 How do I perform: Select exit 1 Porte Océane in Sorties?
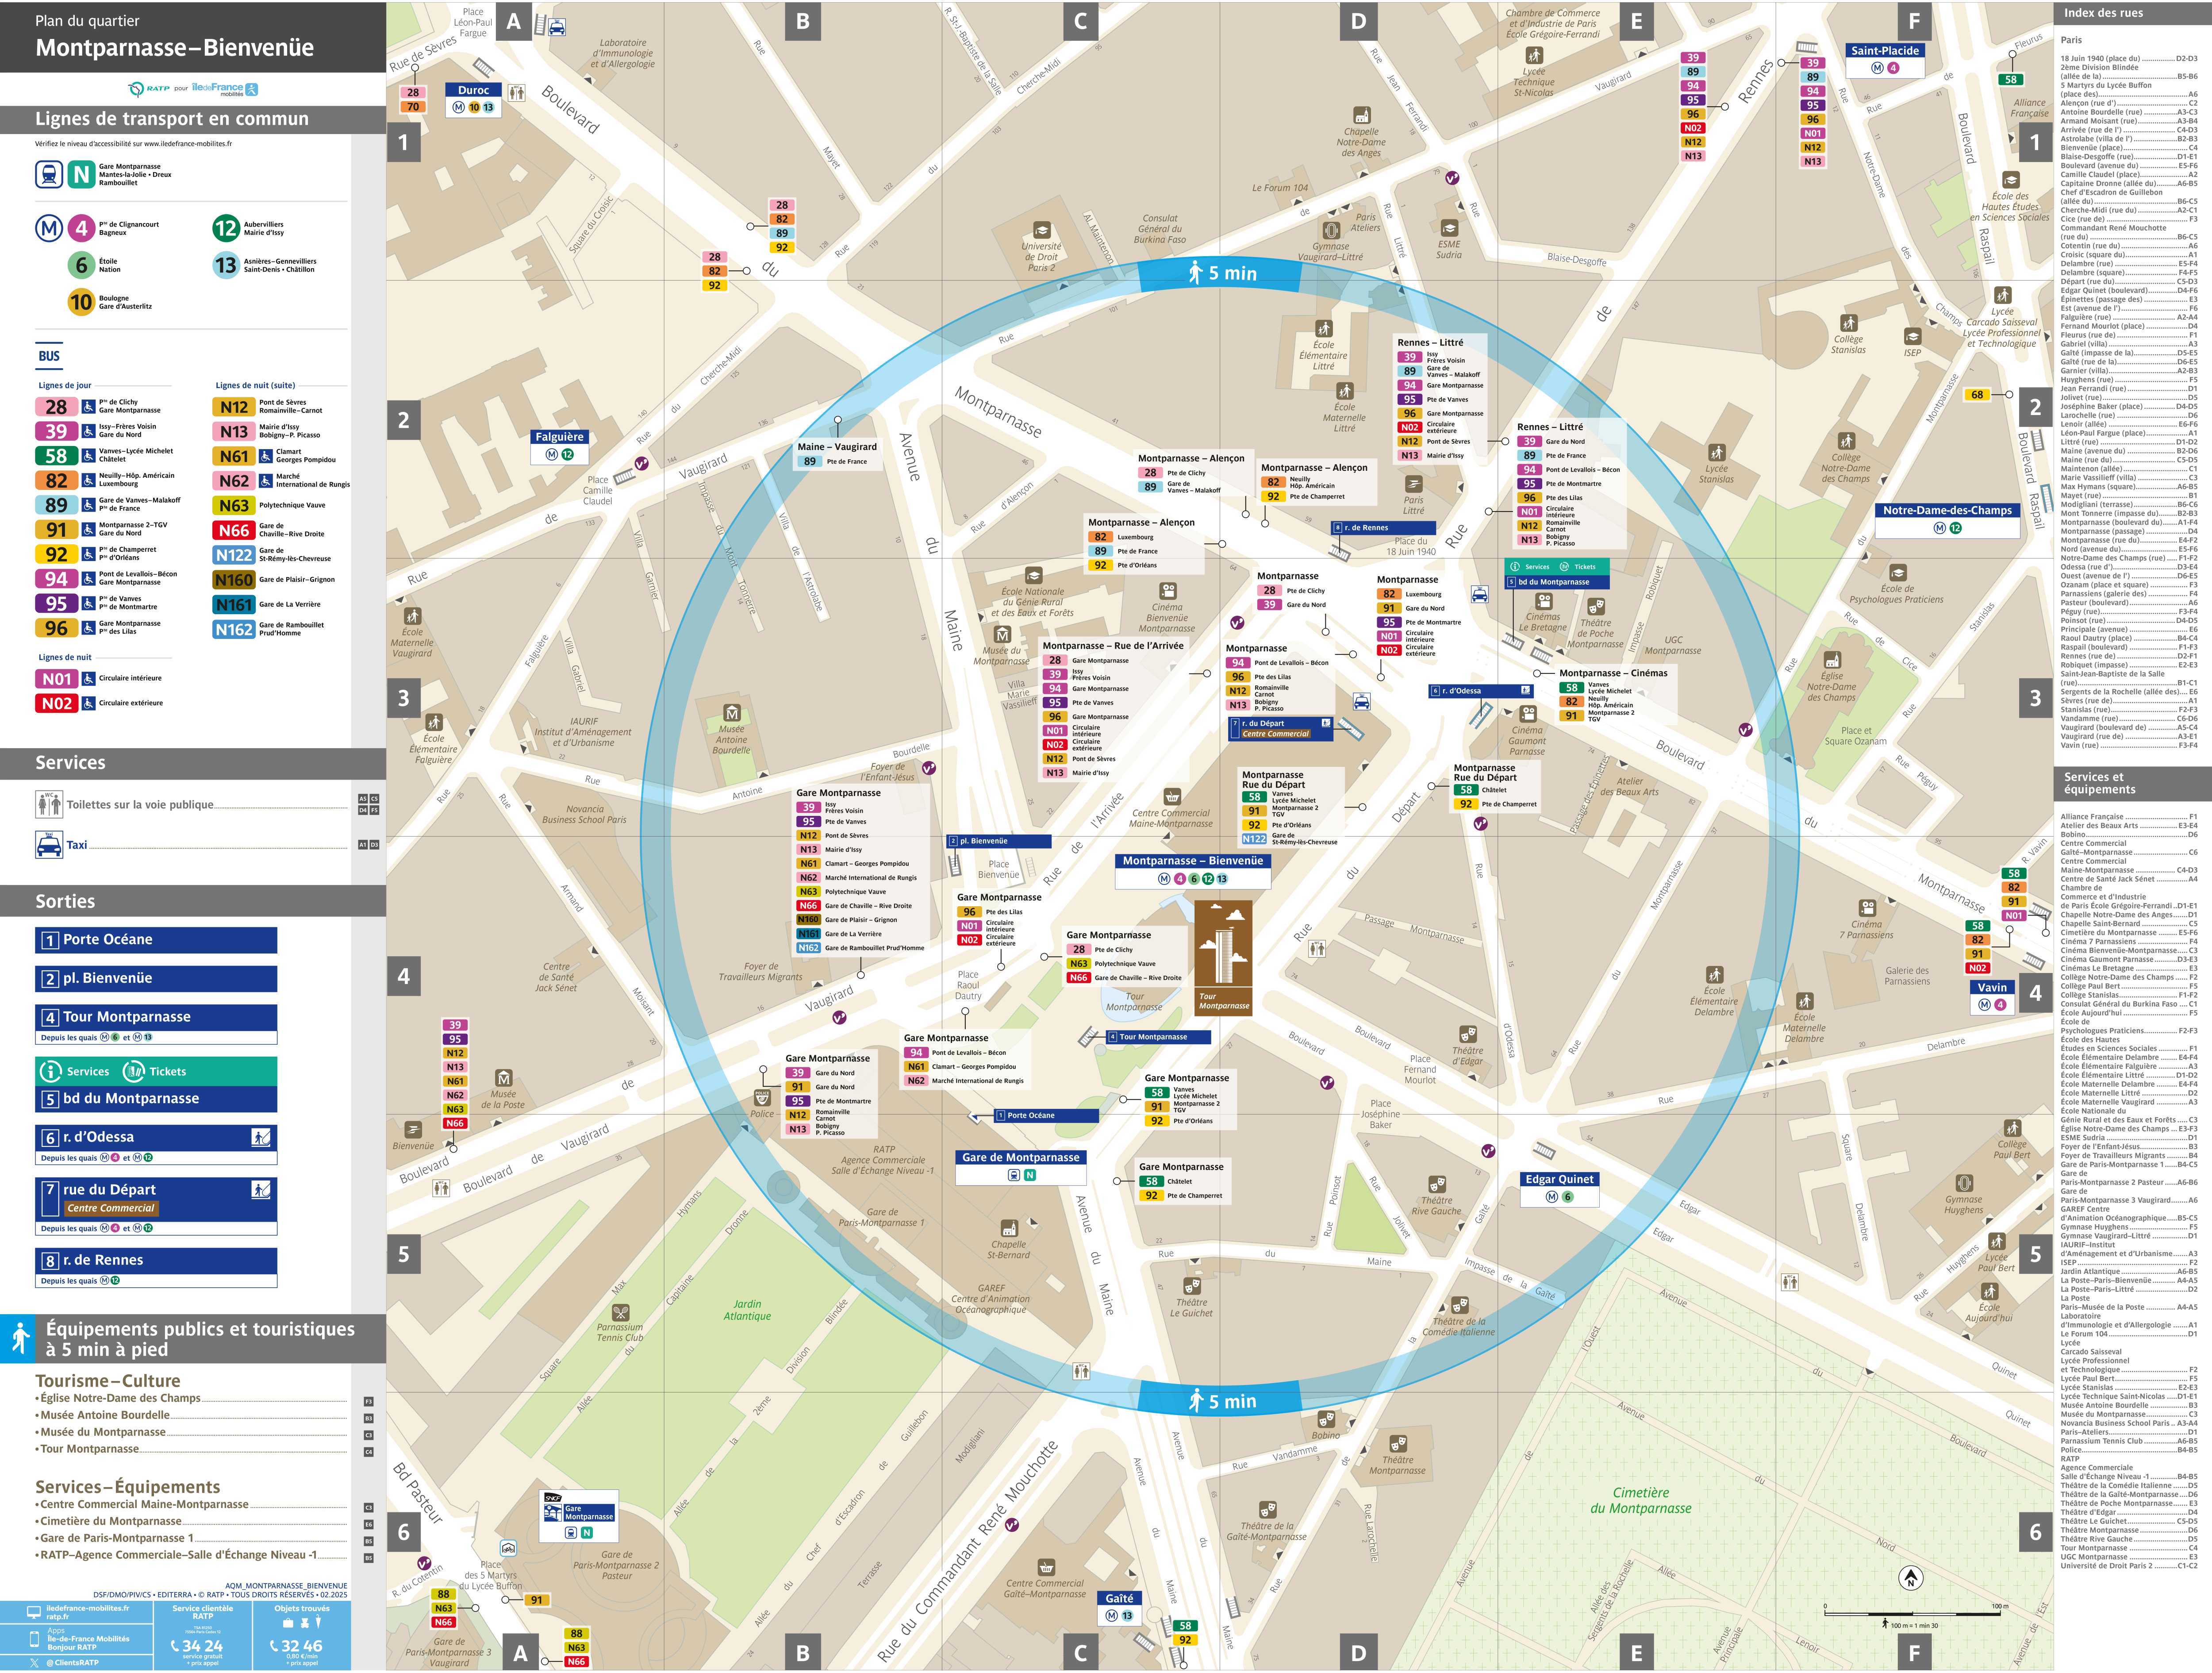(156, 940)
